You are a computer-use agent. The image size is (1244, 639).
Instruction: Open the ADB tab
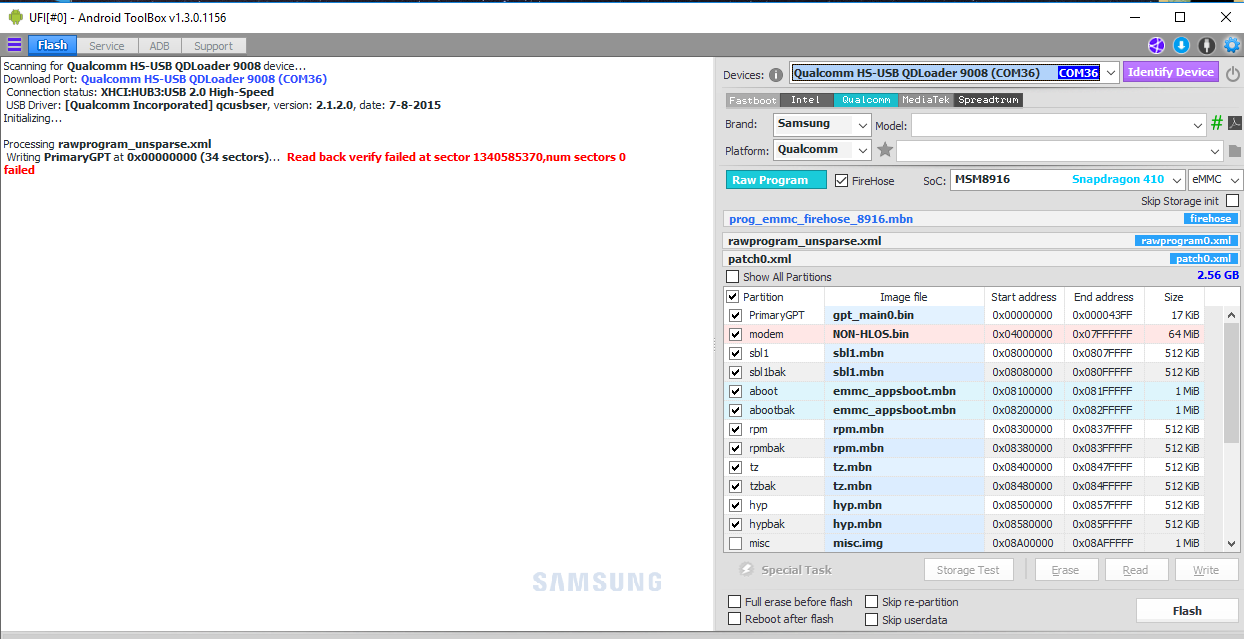[x=160, y=46]
